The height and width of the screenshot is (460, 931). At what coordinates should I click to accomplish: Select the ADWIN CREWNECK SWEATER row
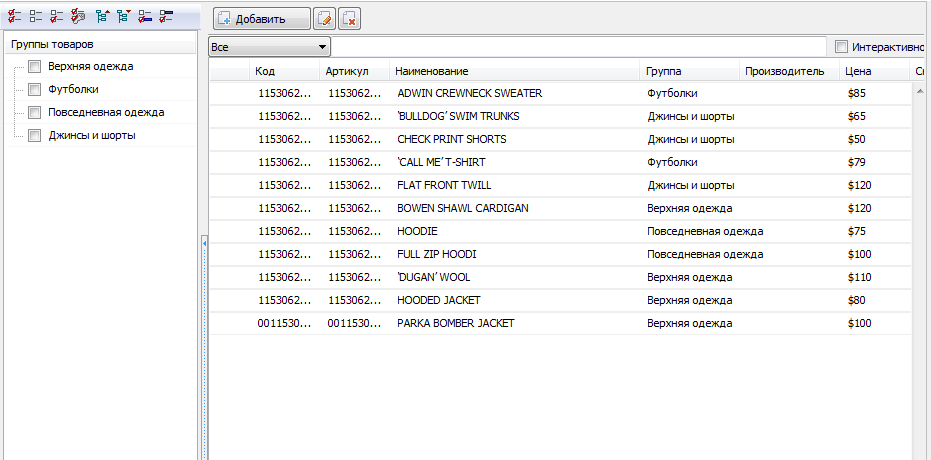[560, 94]
